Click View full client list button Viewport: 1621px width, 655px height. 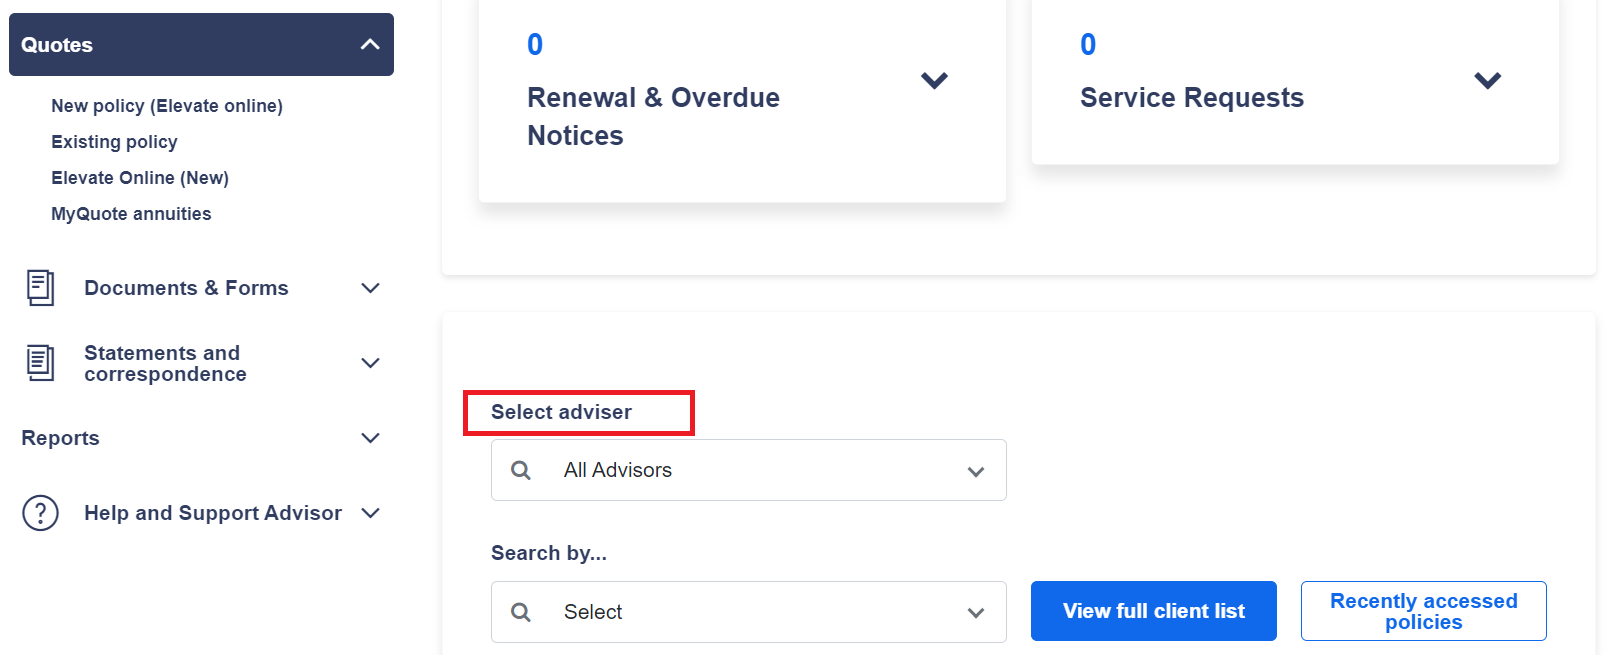(1154, 611)
